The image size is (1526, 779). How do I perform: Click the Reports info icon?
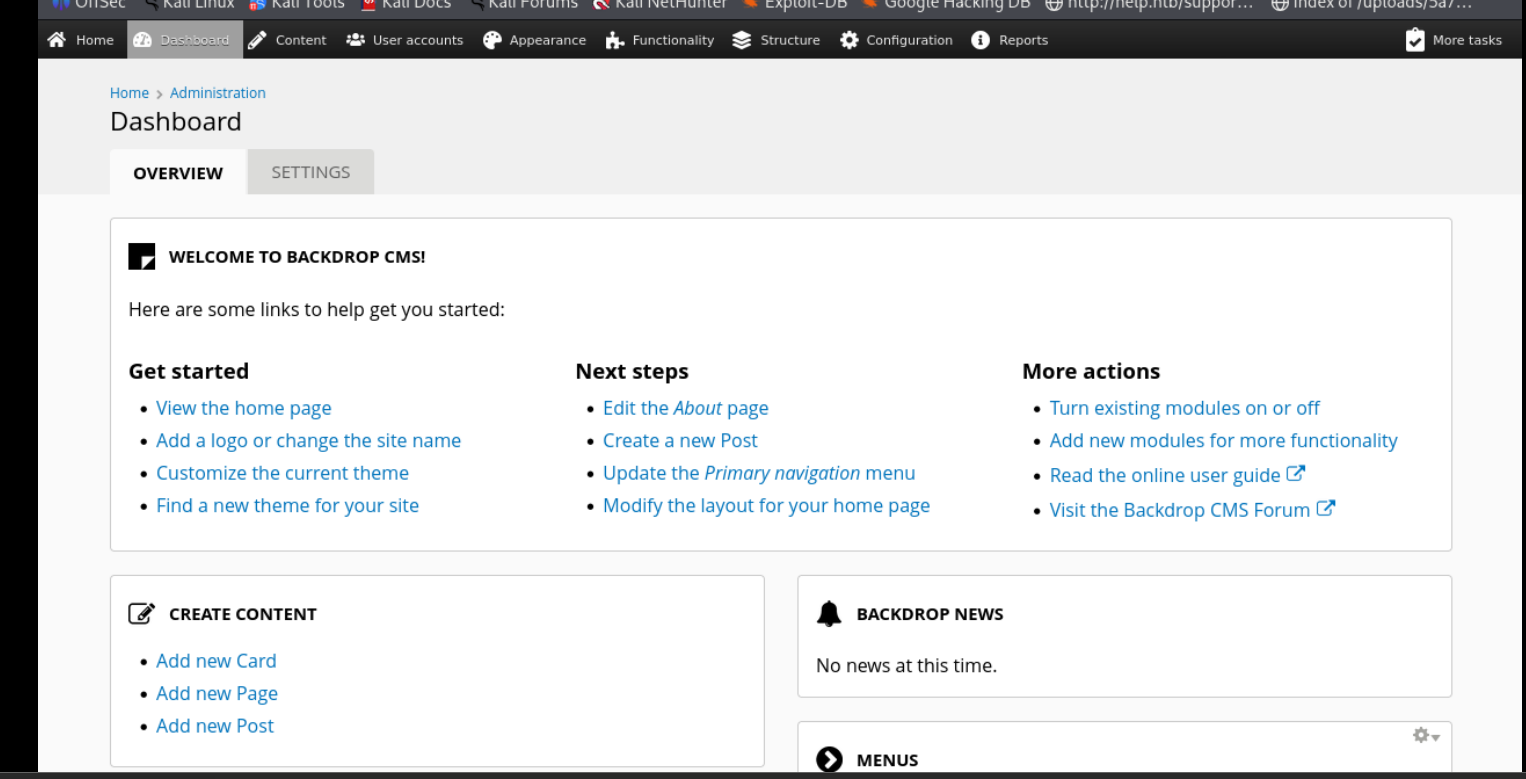[981, 40]
